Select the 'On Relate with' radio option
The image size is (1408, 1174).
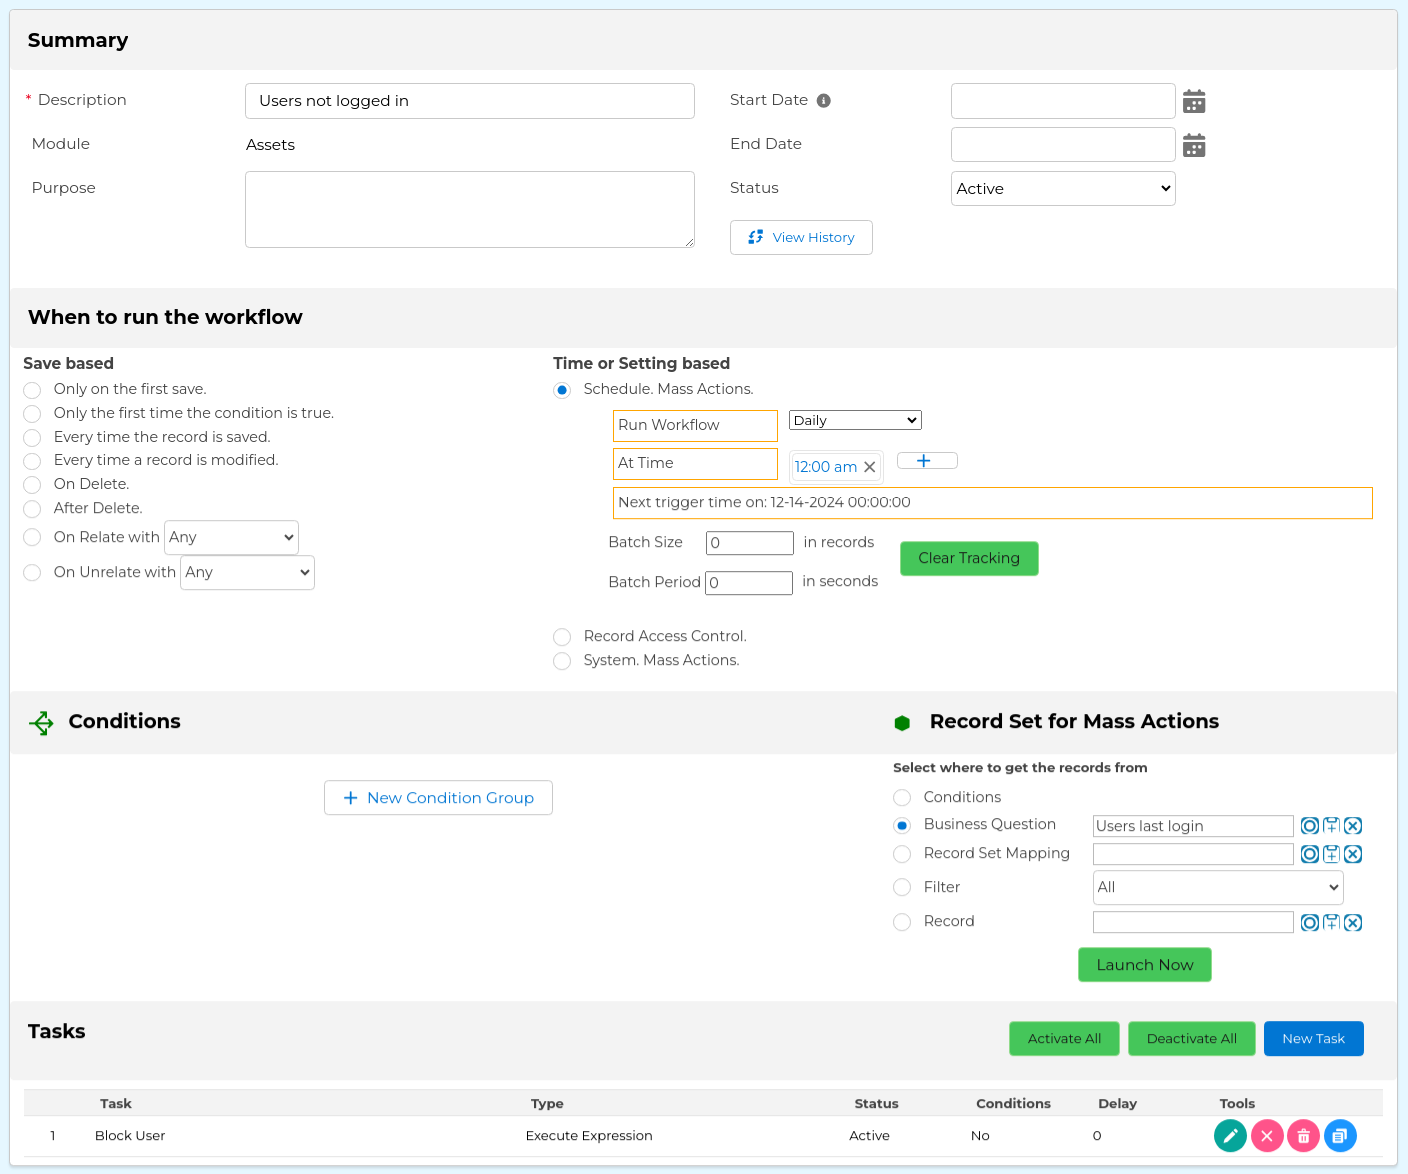(32, 538)
